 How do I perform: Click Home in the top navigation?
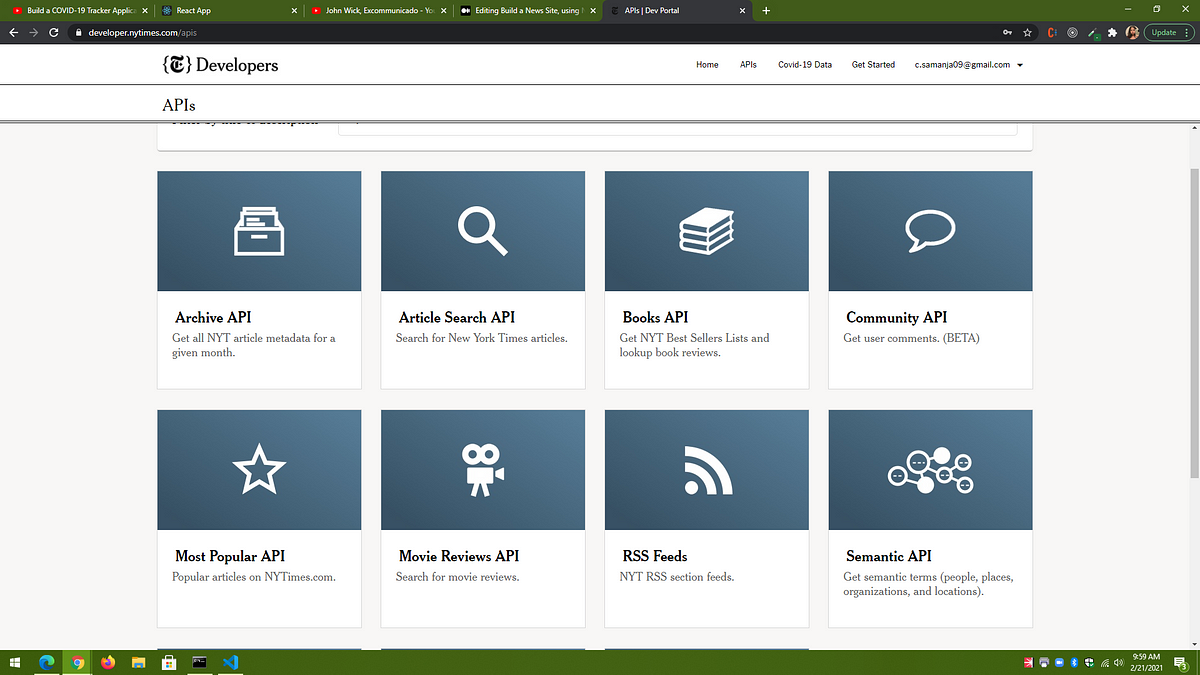707,65
